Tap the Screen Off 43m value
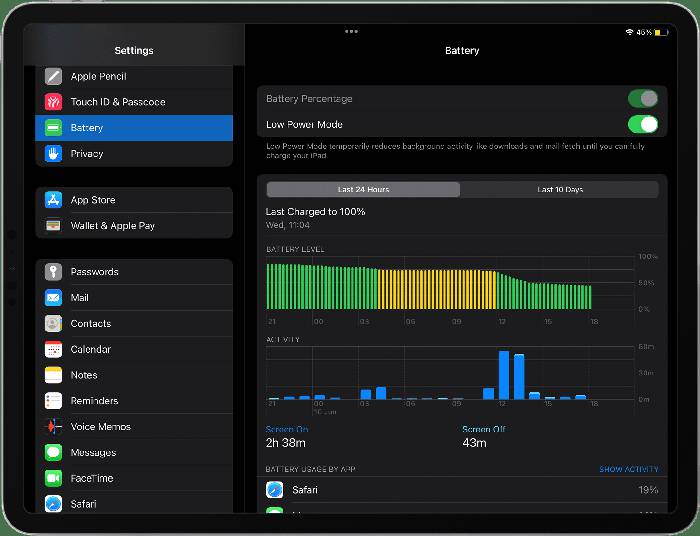700x536 pixels. [474, 443]
